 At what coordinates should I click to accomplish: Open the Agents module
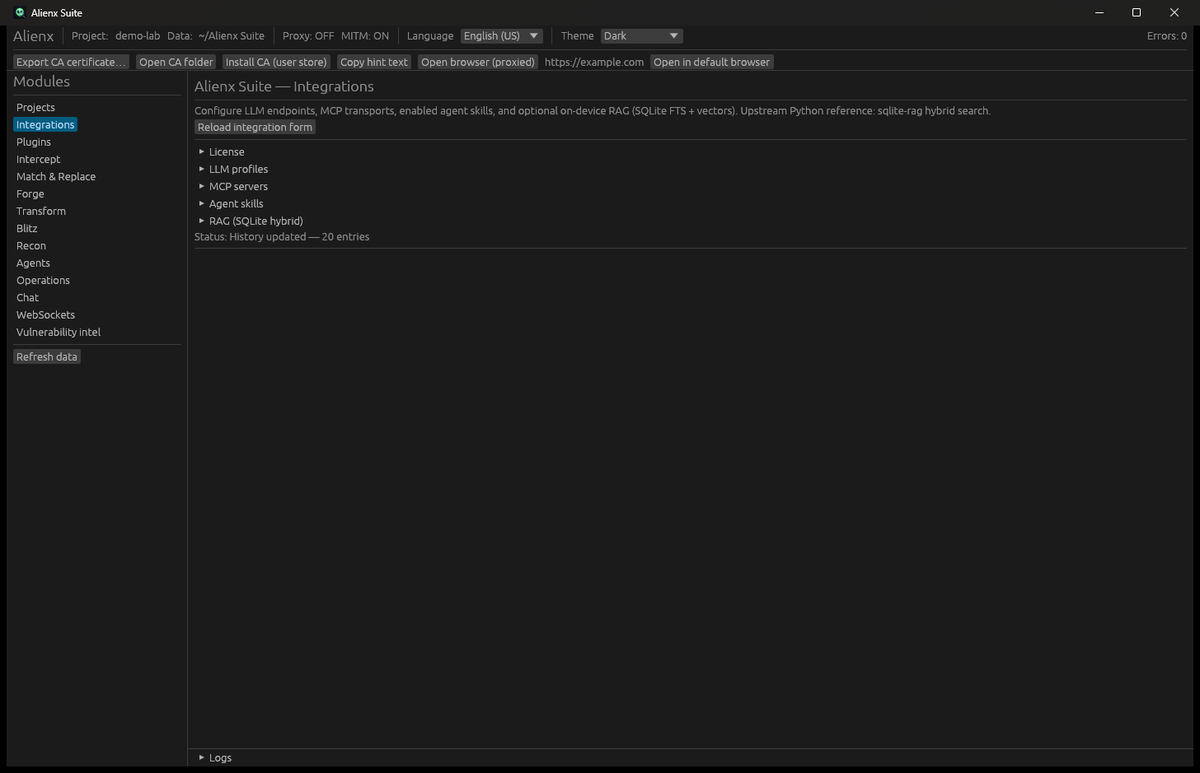point(33,263)
